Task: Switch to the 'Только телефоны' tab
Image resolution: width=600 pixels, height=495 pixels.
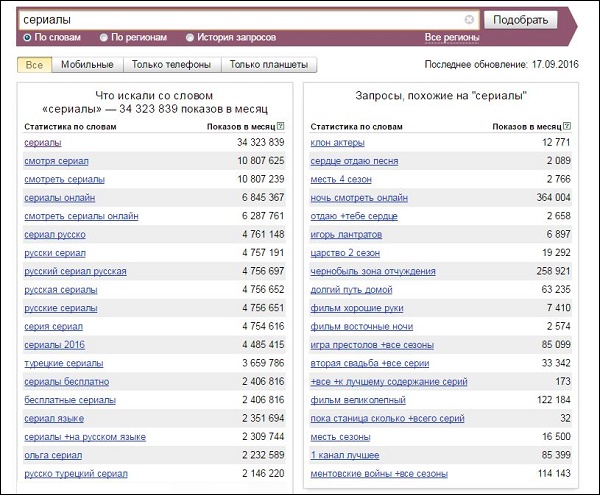Action: pyautogui.click(x=172, y=65)
